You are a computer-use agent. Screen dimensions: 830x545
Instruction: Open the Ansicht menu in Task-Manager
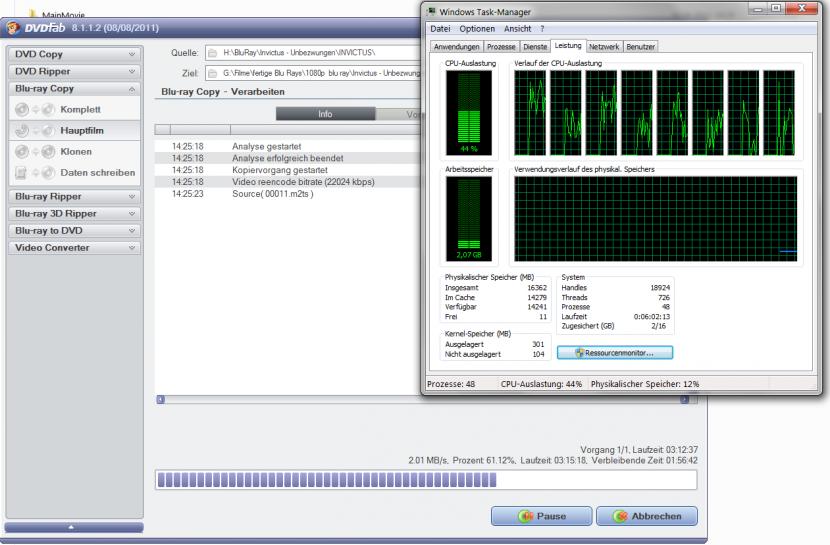(x=517, y=29)
